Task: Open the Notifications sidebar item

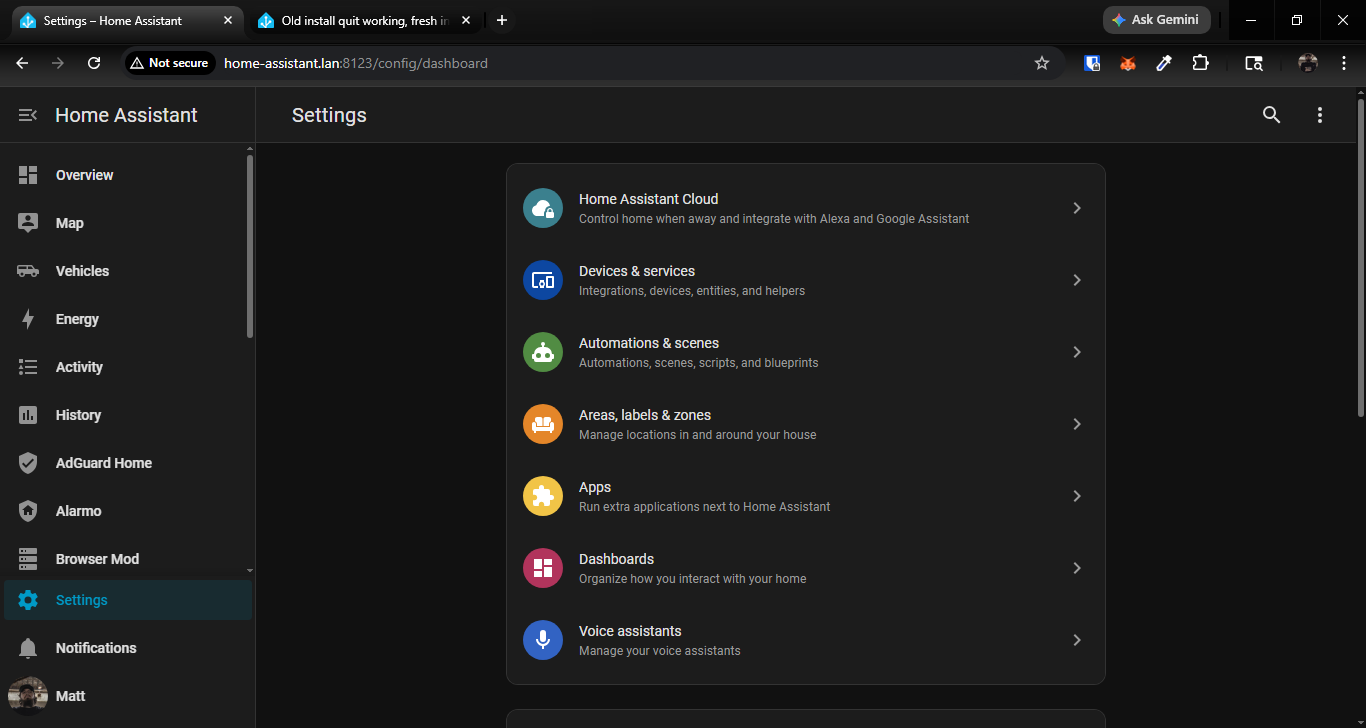Action: [x=96, y=648]
